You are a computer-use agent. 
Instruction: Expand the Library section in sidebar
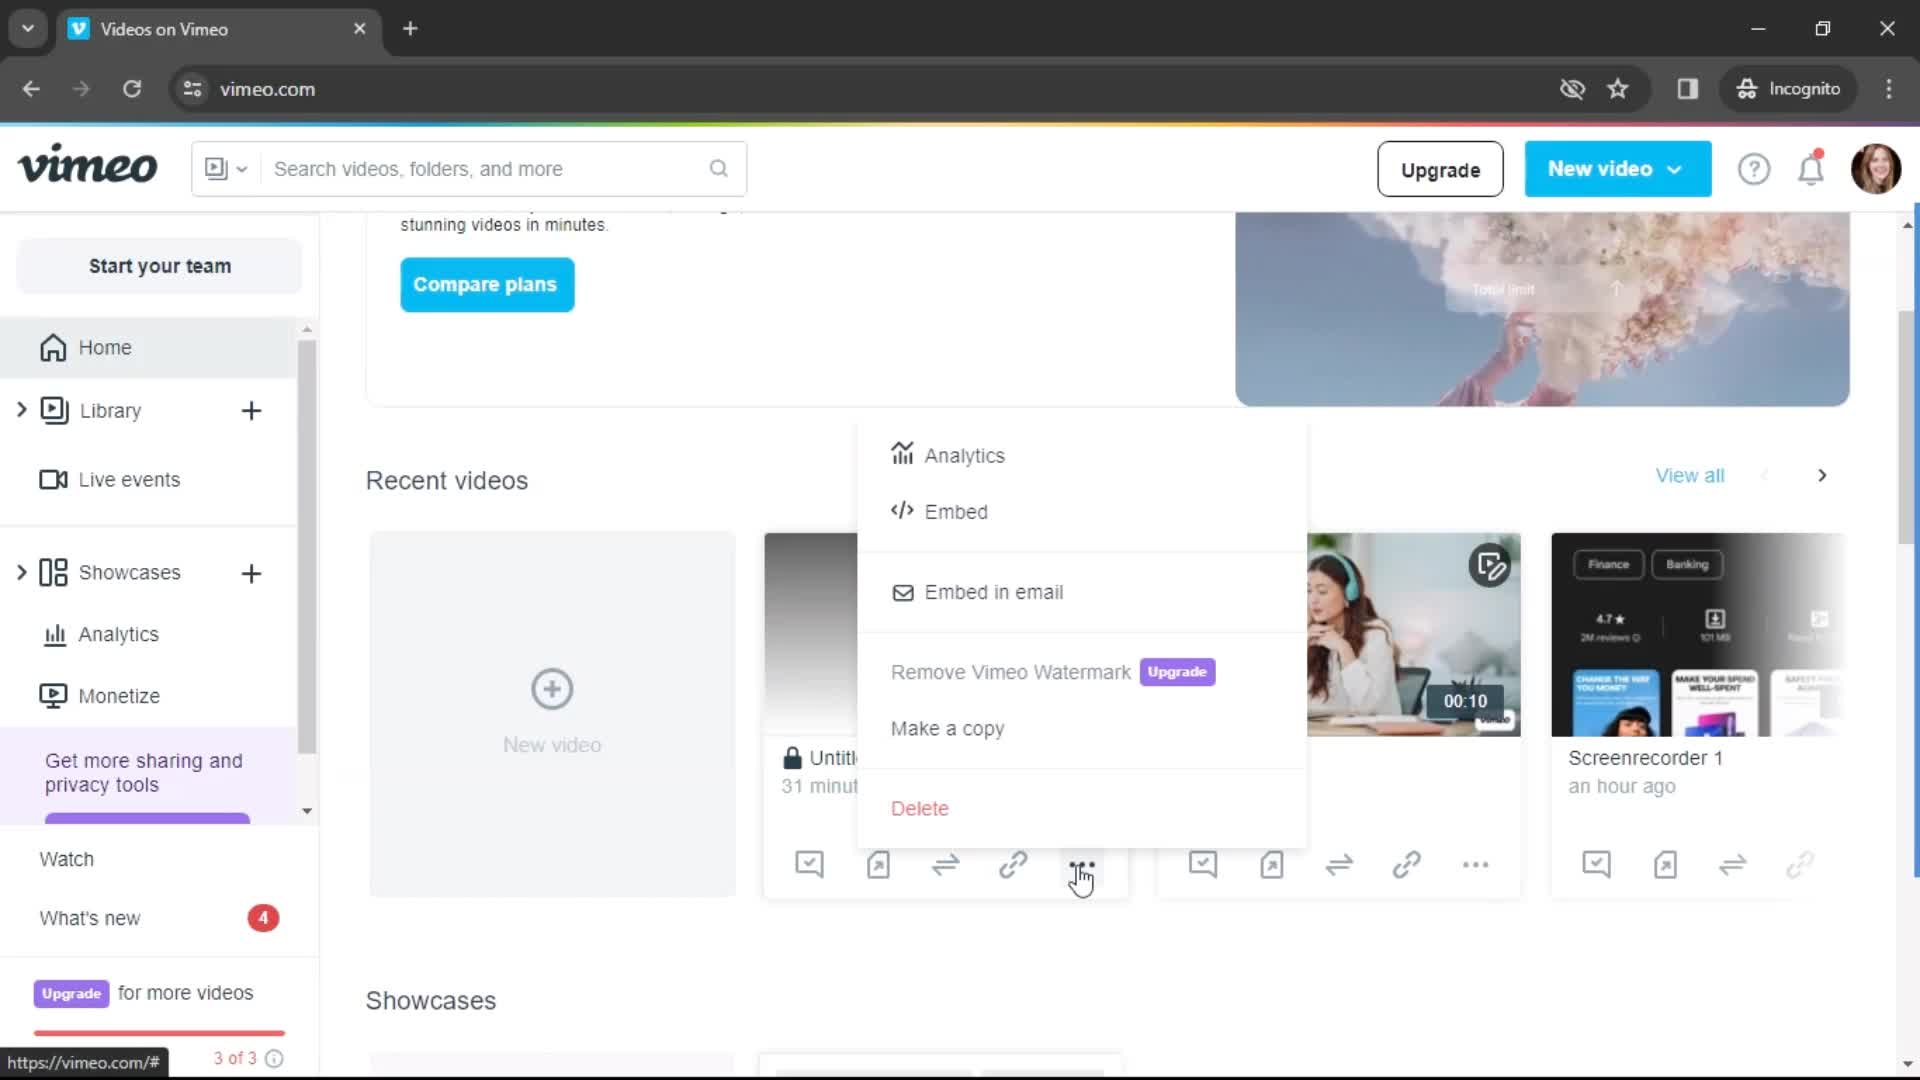(21, 410)
